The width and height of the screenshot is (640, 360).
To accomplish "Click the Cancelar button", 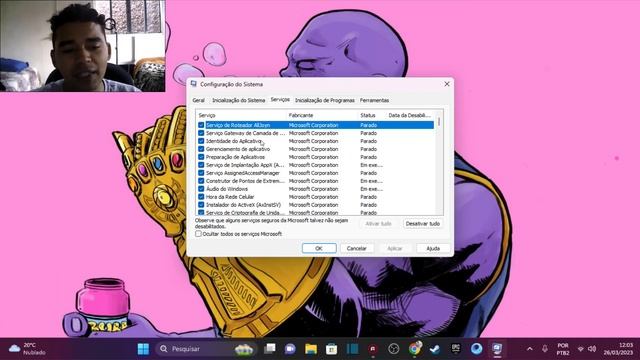I will [x=356, y=248].
